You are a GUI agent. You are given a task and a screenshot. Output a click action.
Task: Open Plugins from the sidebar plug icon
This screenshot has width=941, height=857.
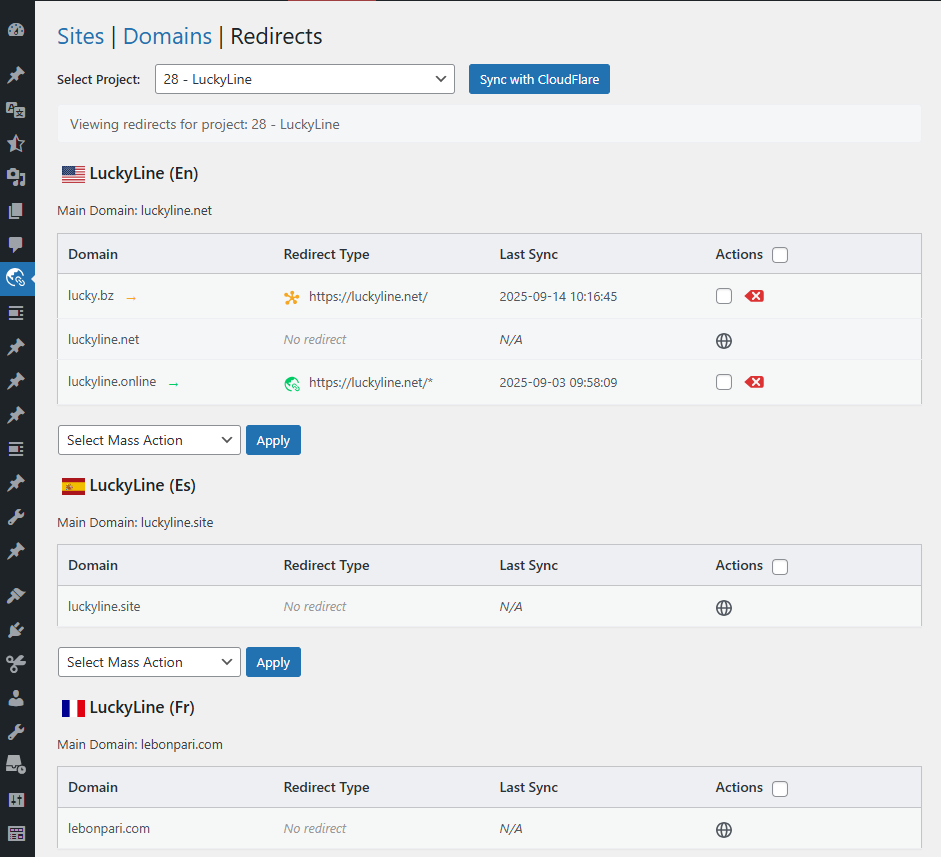tap(16, 630)
